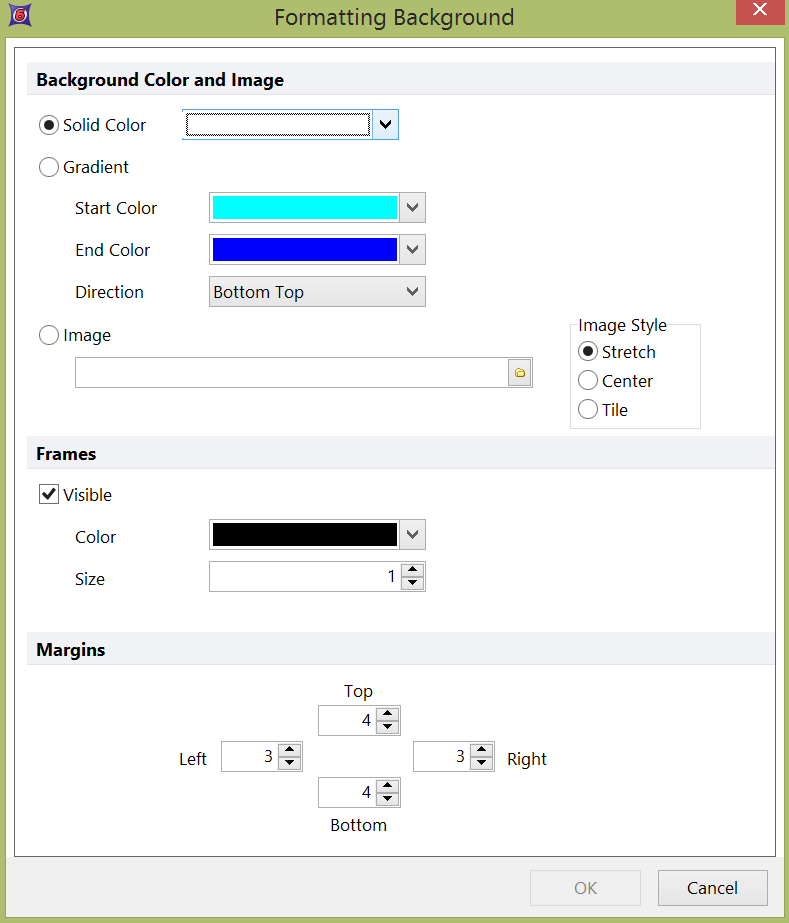Pick the Center image style
This screenshot has height=923, width=789.
[x=588, y=381]
